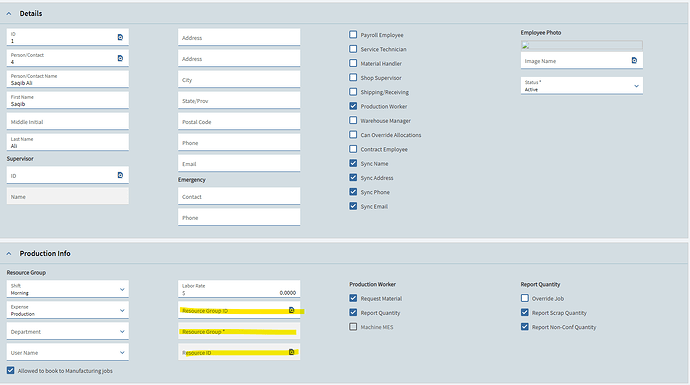Click the First Name field
Viewport: 690px width, 385px height.
click(x=68, y=100)
